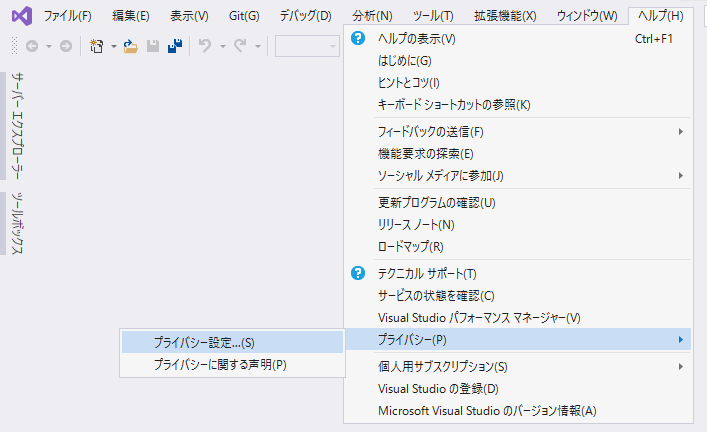This screenshot has height=432, width=707.
Task: Click the Save disk icon
Action: [x=152, y=46]
